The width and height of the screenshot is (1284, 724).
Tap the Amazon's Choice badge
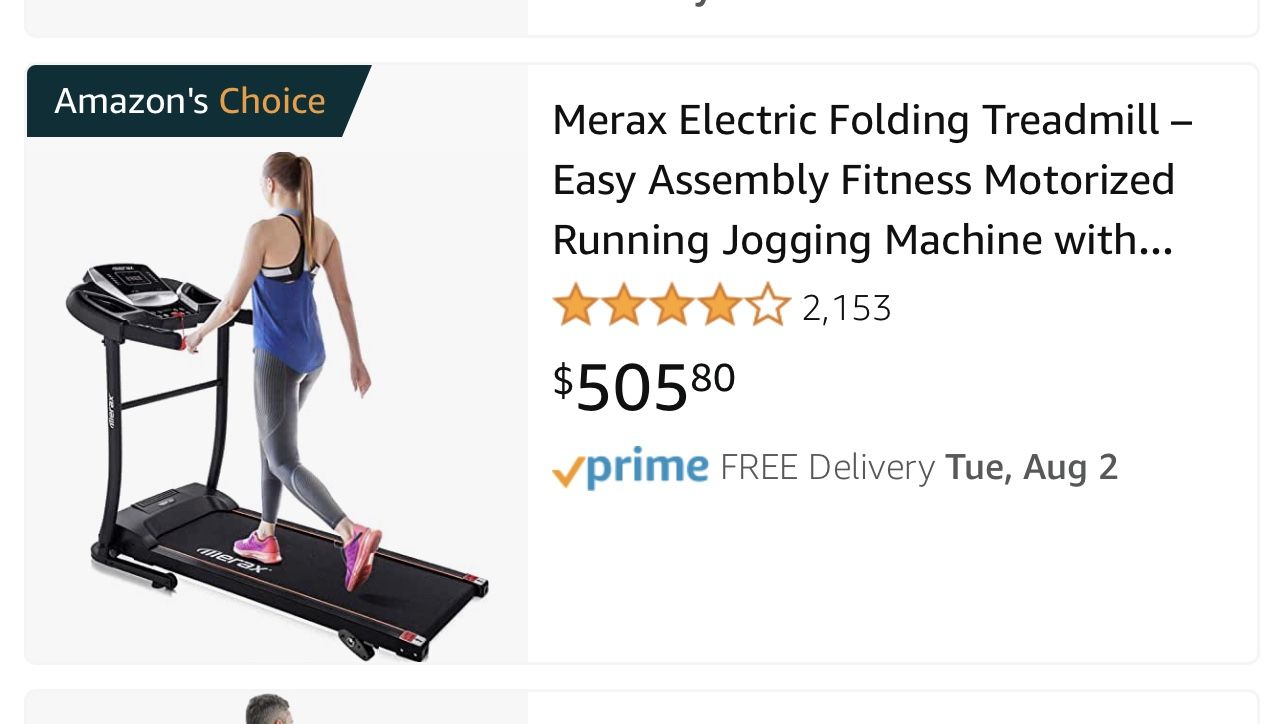pyautogui.click(x=198, y=101)
